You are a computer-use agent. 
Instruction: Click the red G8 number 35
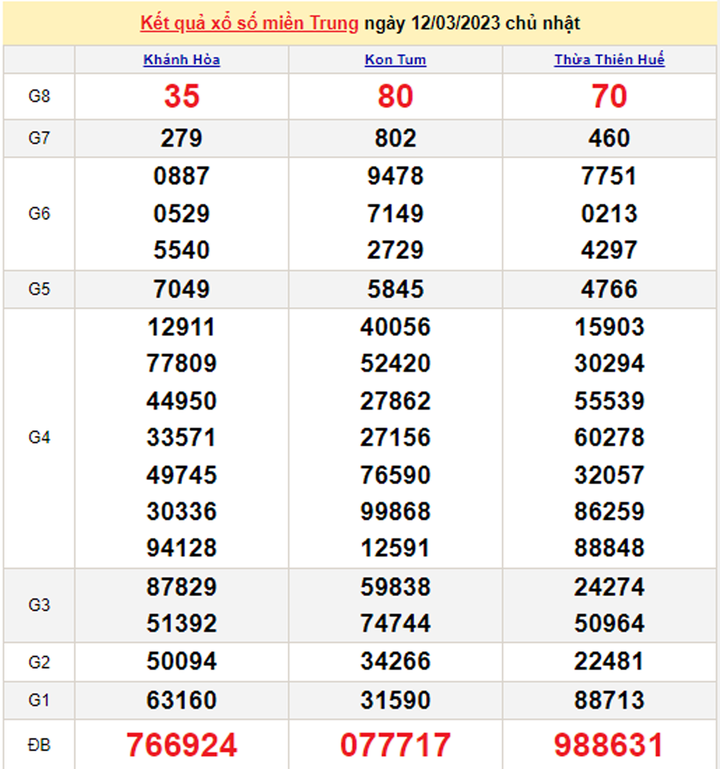pyautogui.click(x=182, y=96)
